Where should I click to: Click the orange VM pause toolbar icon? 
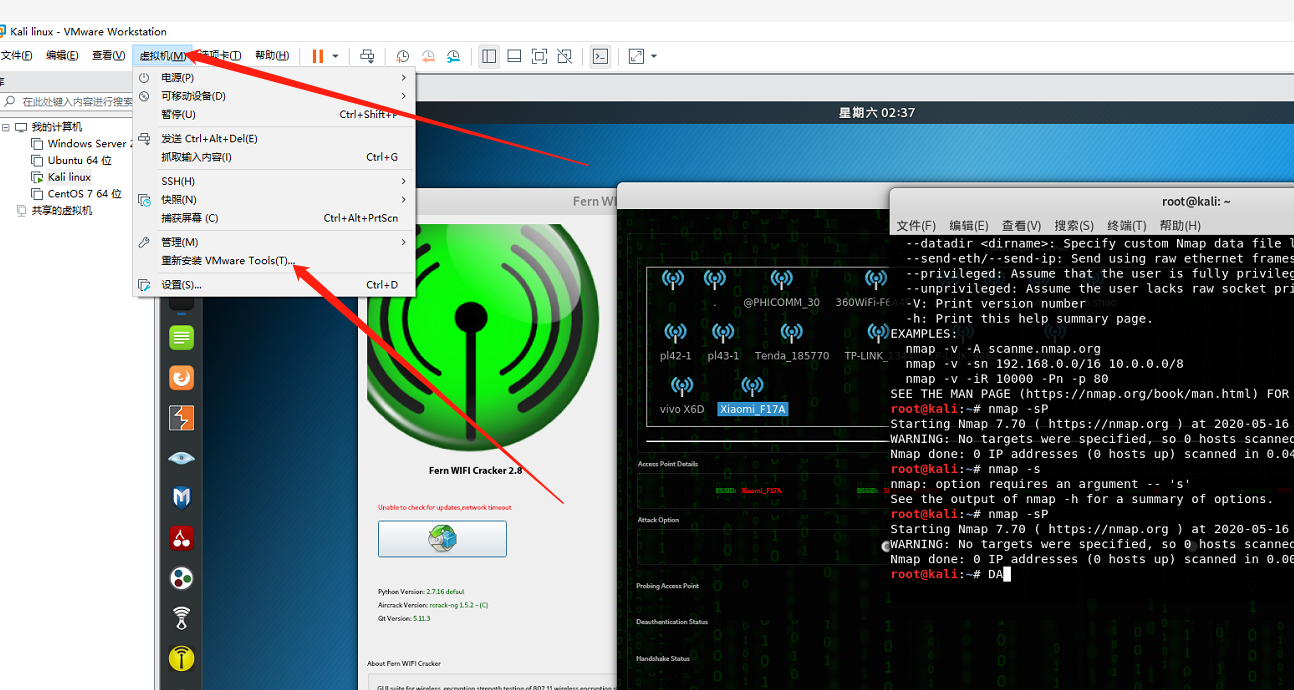pyautogui.click(x=318, y=56)
